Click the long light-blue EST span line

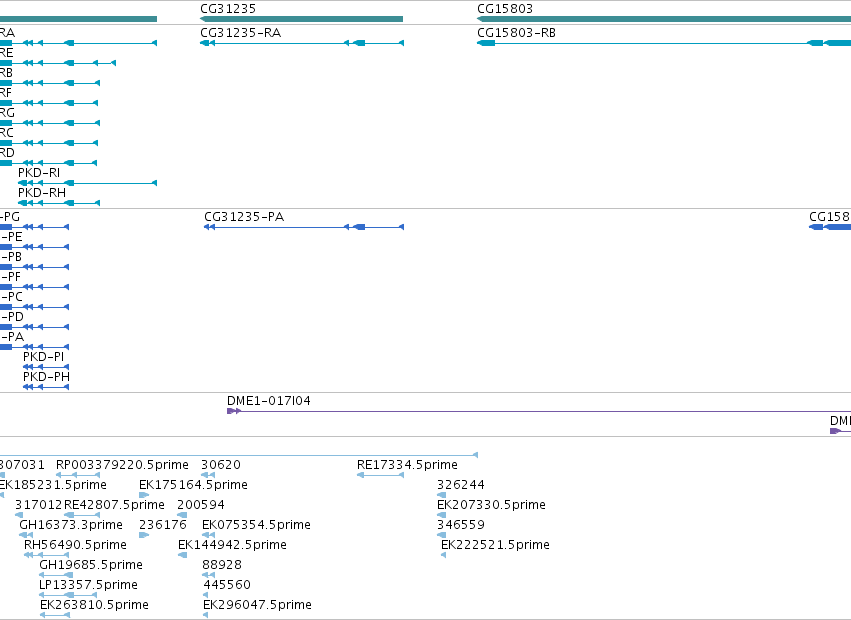239,455
